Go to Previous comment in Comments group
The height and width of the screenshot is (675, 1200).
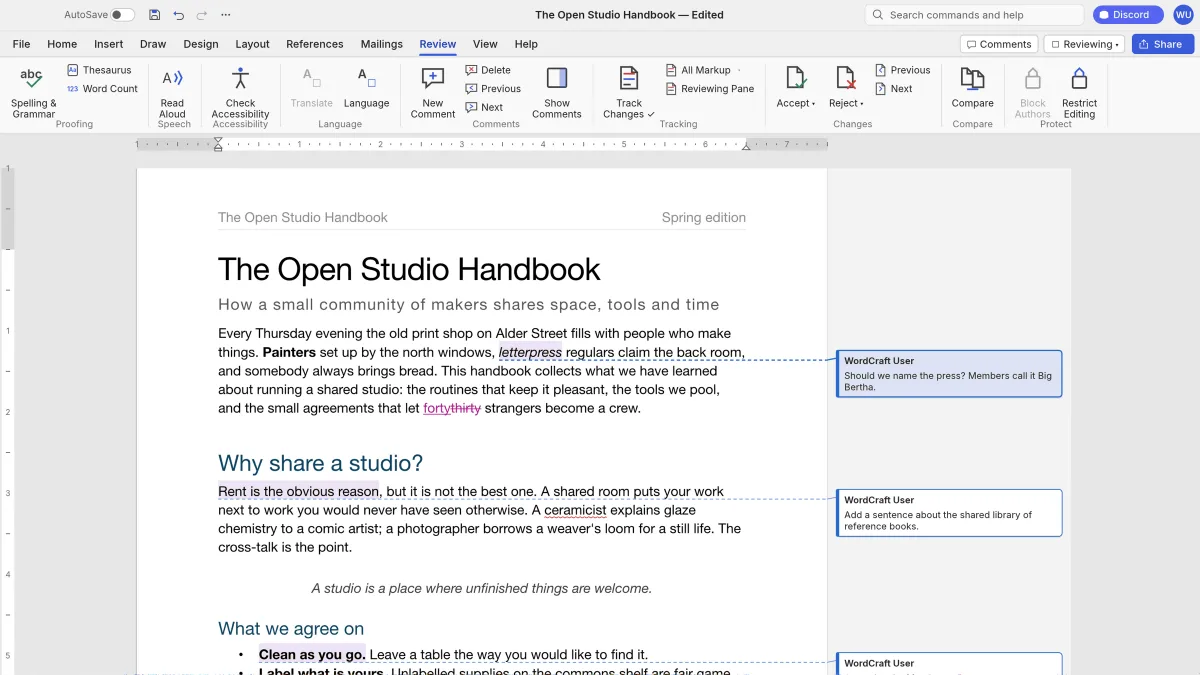pyautogui.click(x=493, y=89)
